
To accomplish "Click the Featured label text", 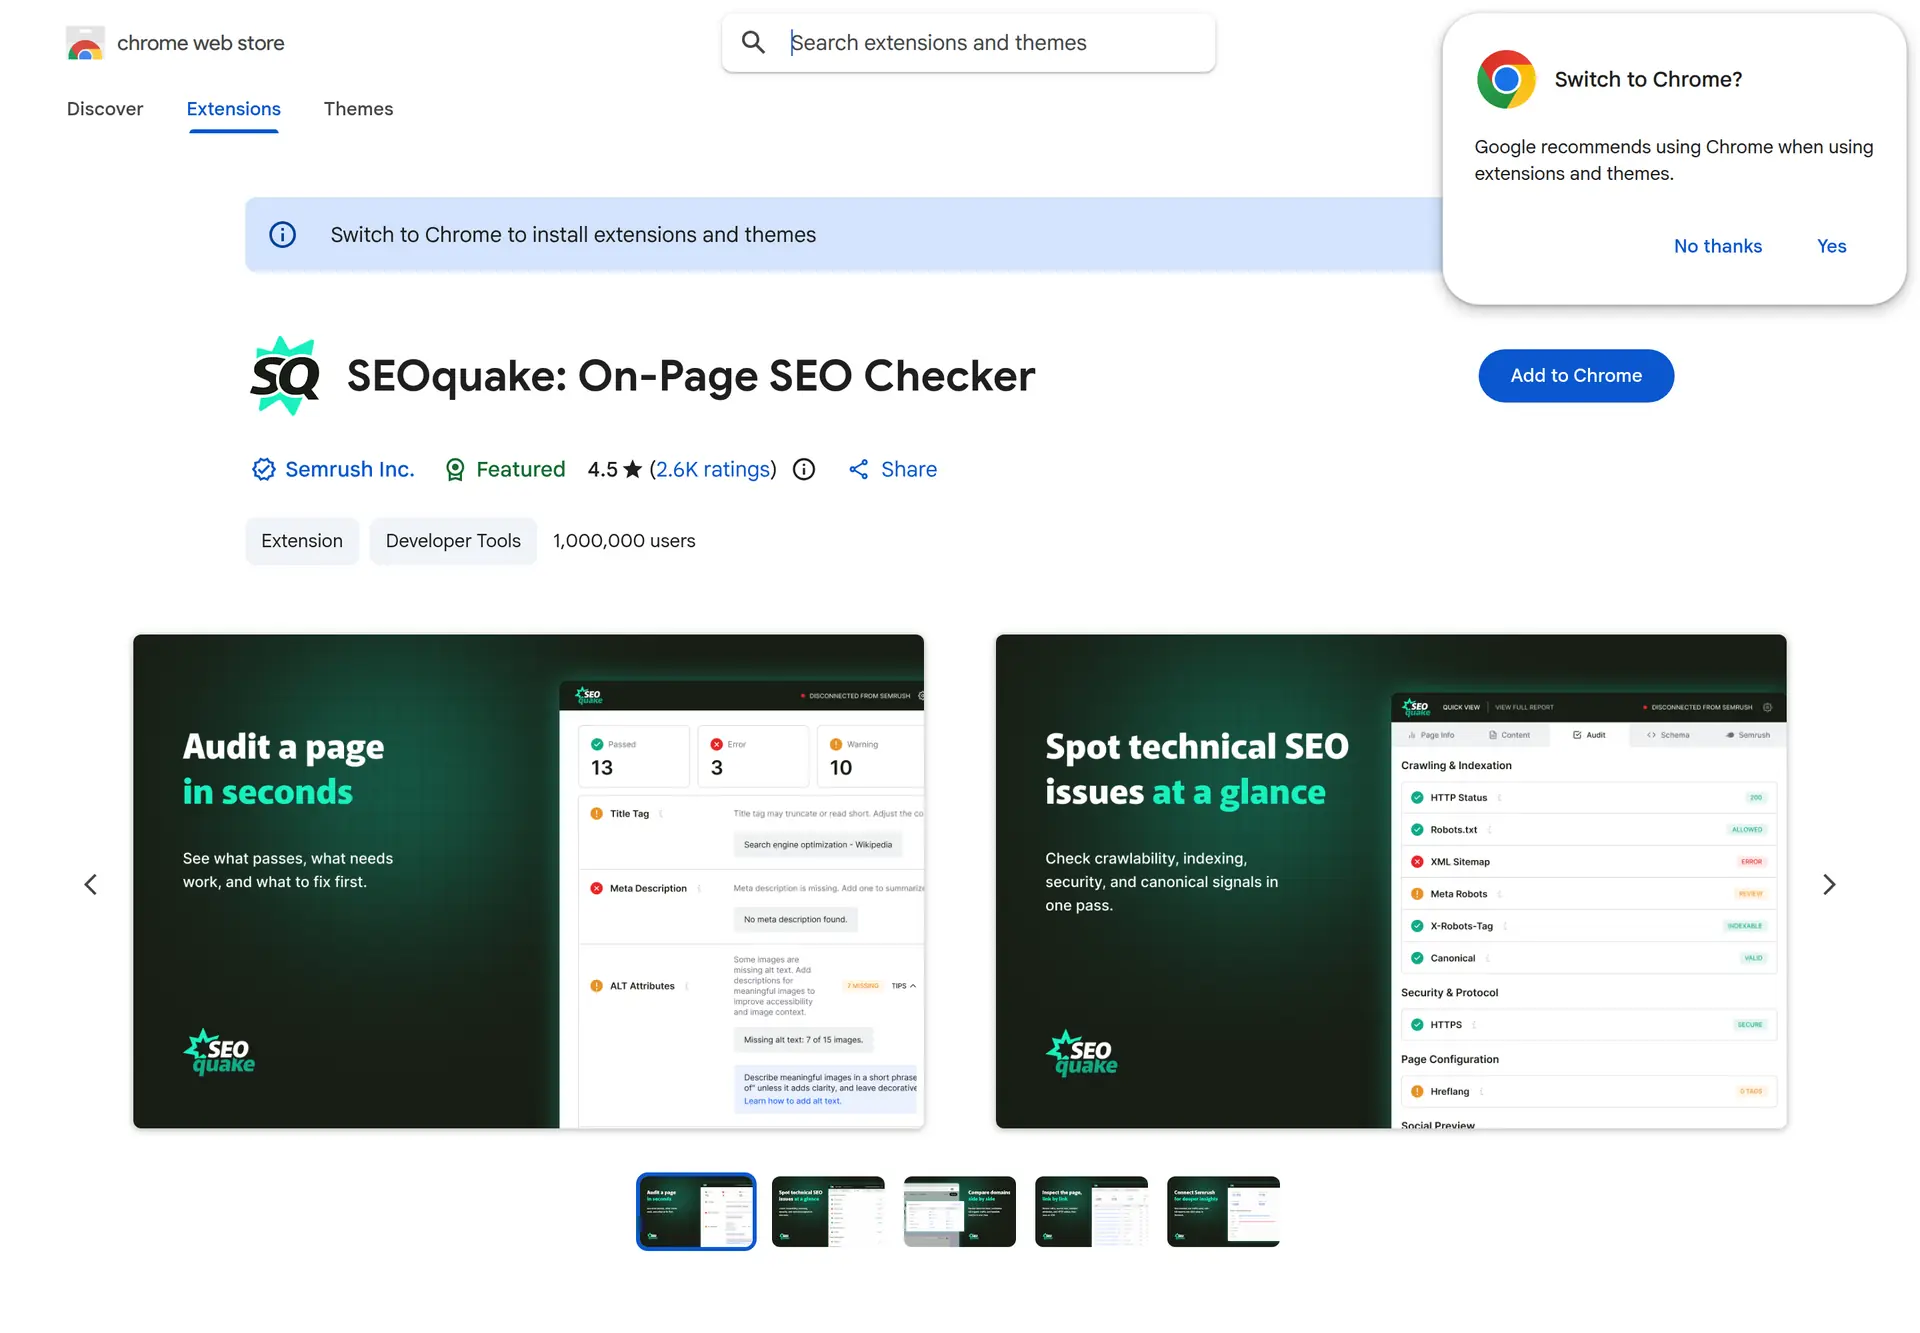I will pos(521,469).
